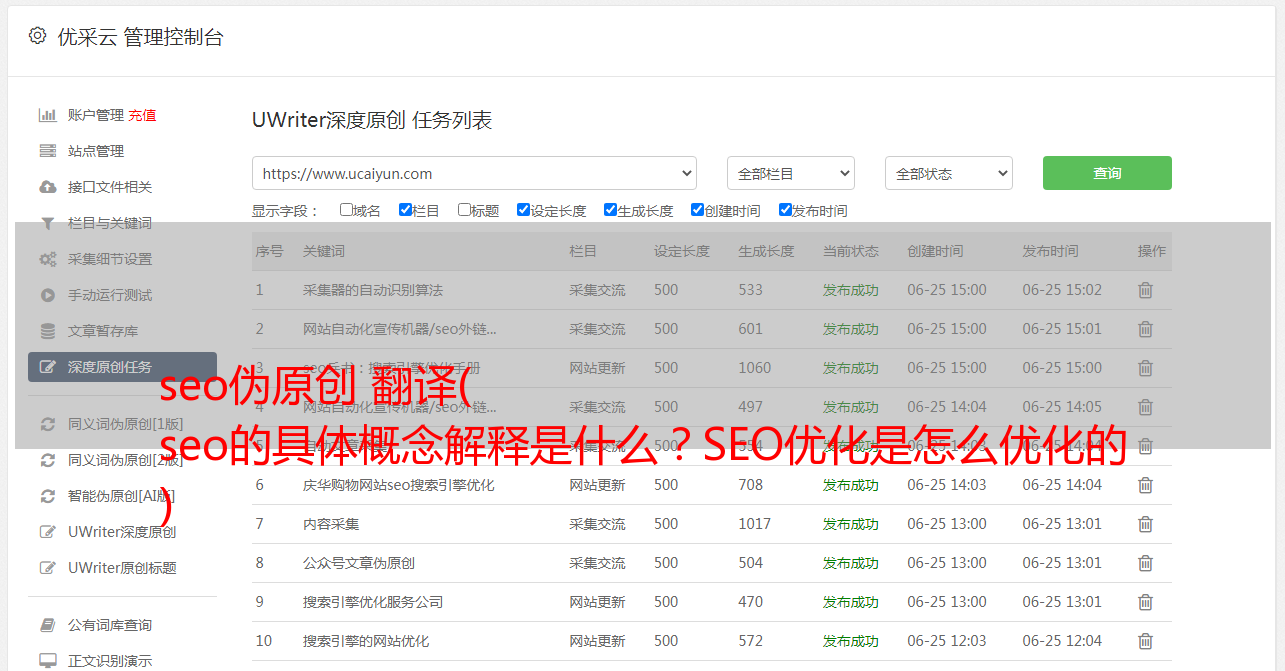The width and height of the screenshot is (1285, 671).
Task: Click the bar chart icon for 账户管理
Action: (47, 115)
